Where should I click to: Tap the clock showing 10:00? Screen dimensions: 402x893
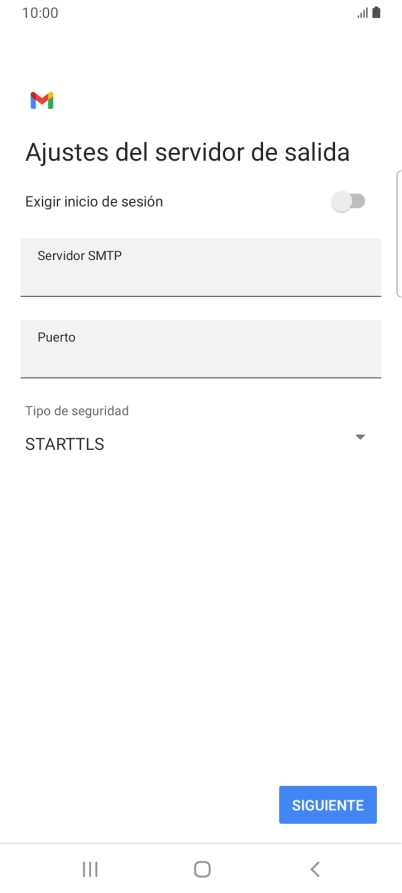[x=40, y=13]
